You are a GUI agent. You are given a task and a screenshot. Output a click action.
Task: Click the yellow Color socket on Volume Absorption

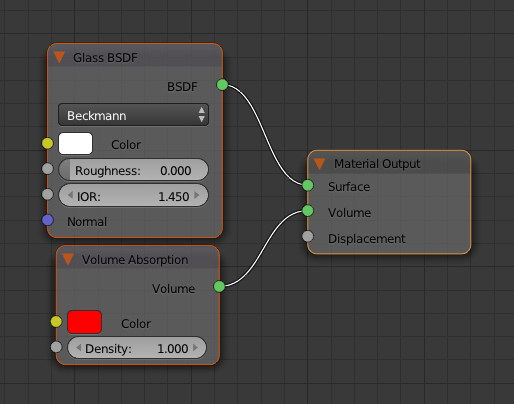[56, 322]
